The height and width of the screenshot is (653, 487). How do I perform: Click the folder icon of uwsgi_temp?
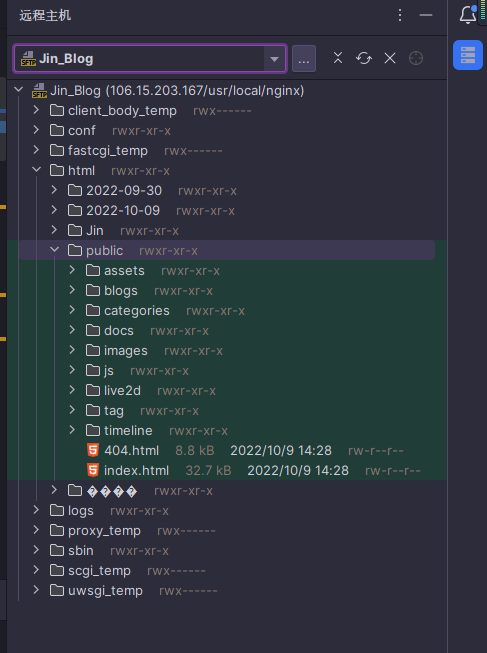point(57,590)
